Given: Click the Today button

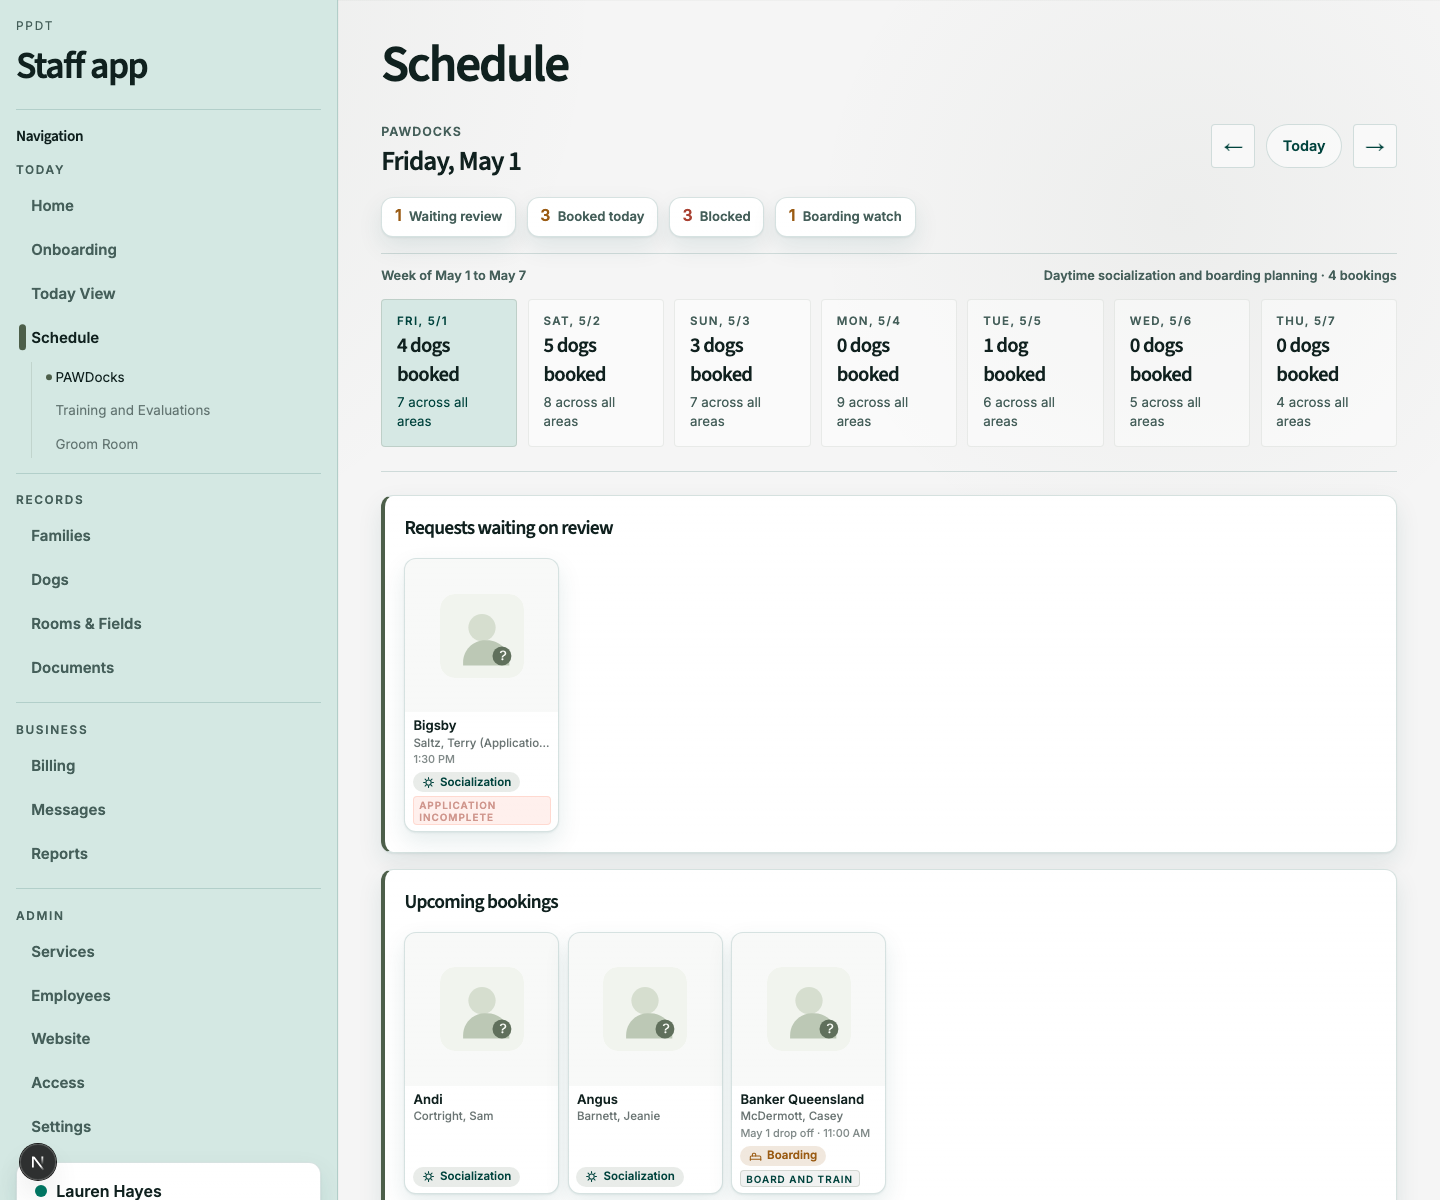Looking at the screenshot, I should 1303,146.
